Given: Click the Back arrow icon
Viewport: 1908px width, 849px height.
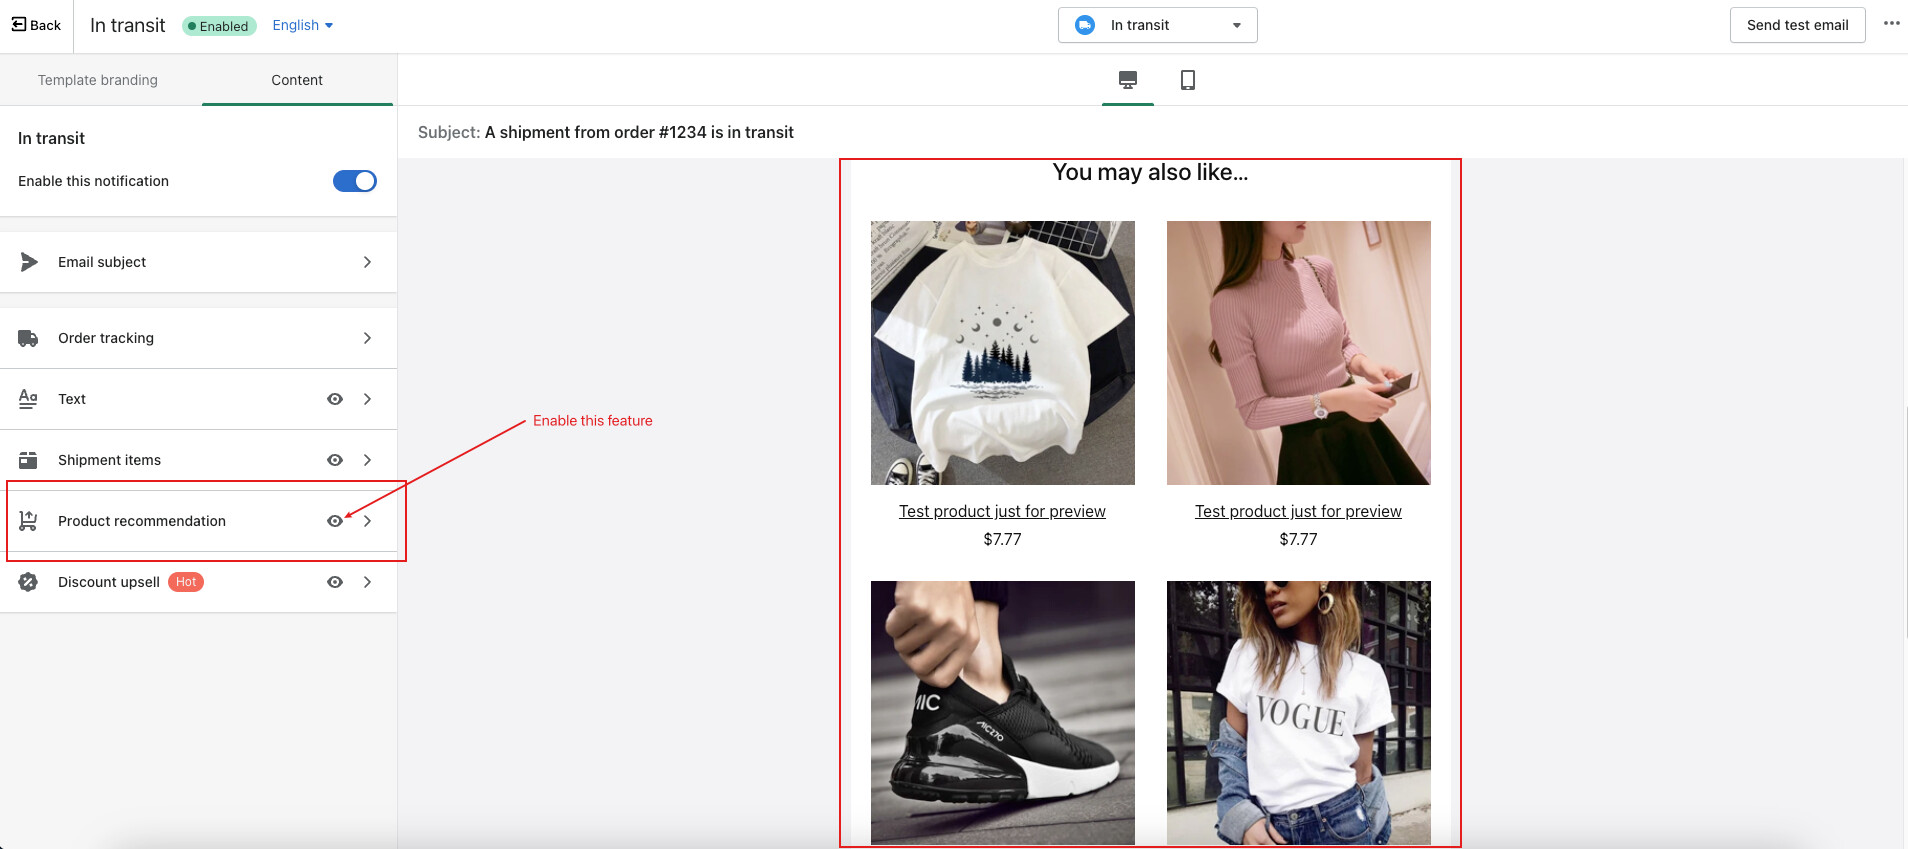Looking at the screenshot, I should point(19,25).
